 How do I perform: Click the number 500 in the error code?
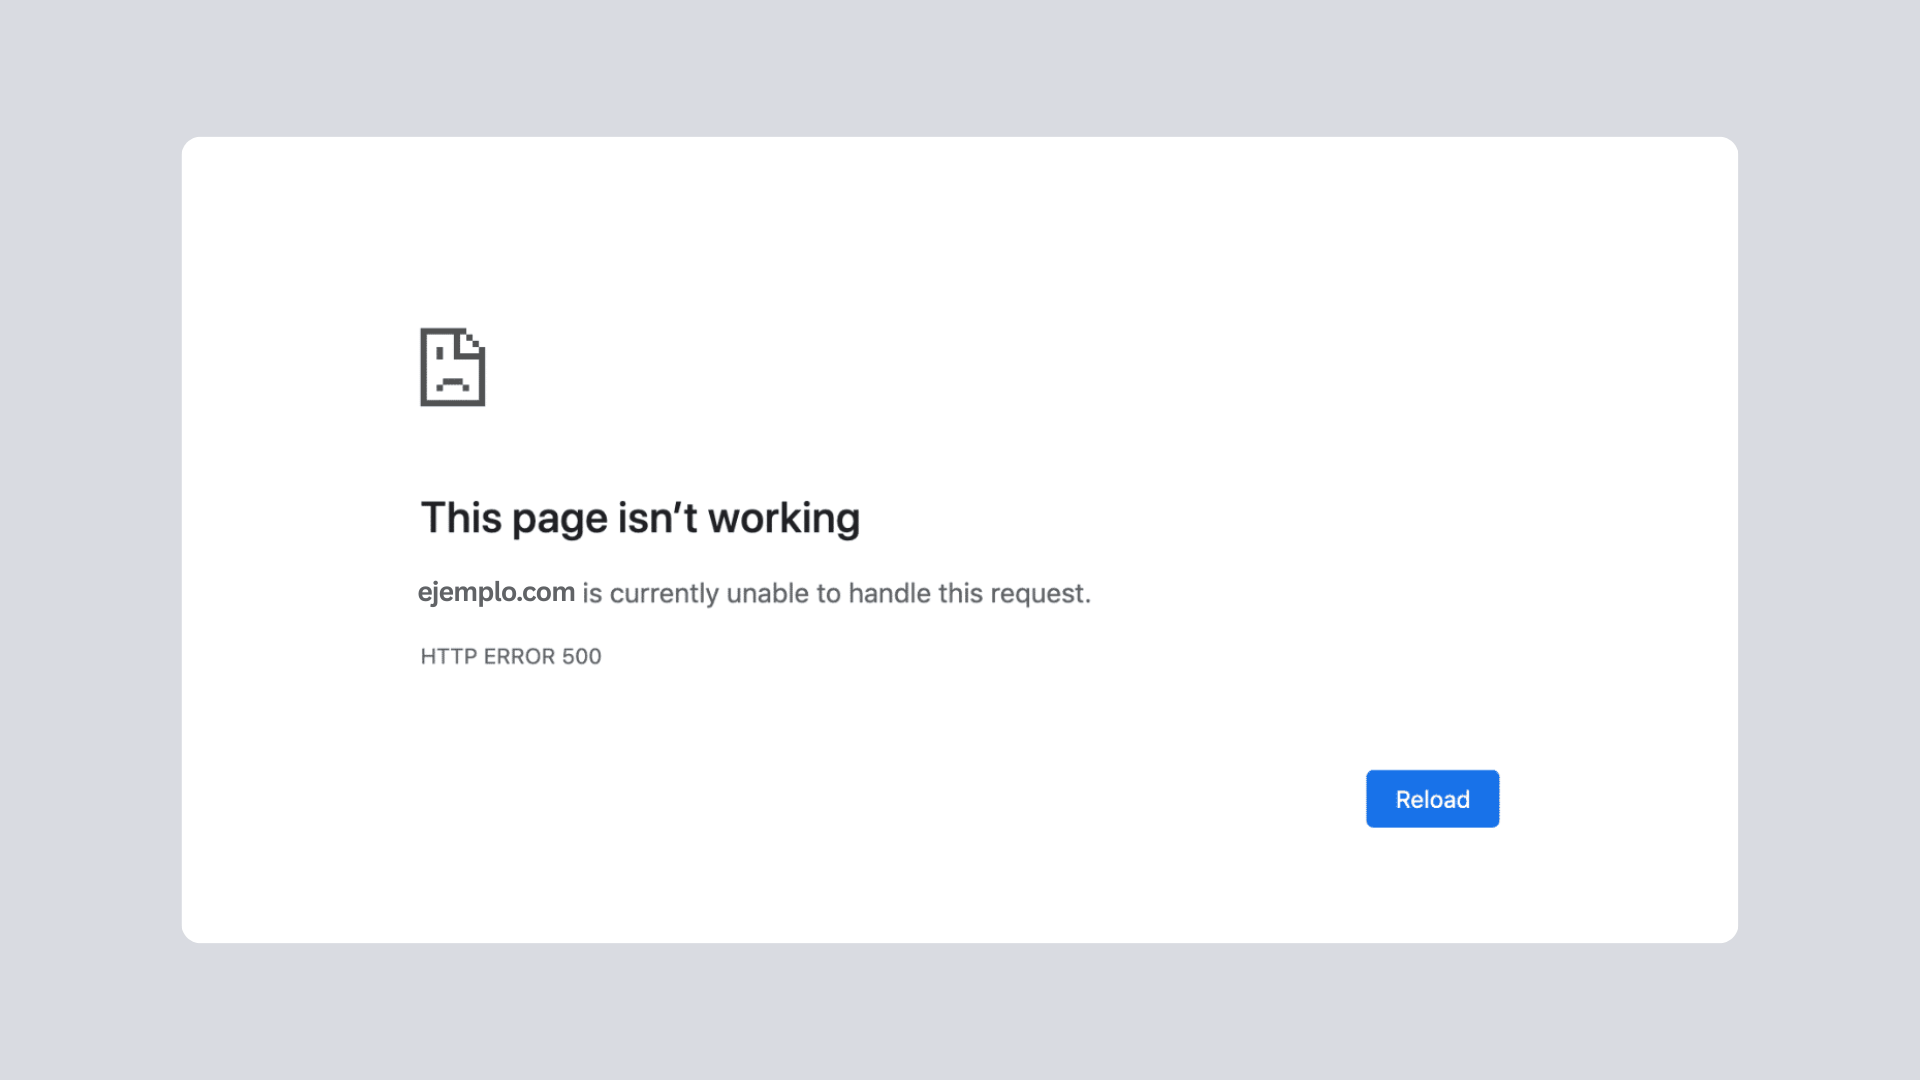tap(581, 656)
